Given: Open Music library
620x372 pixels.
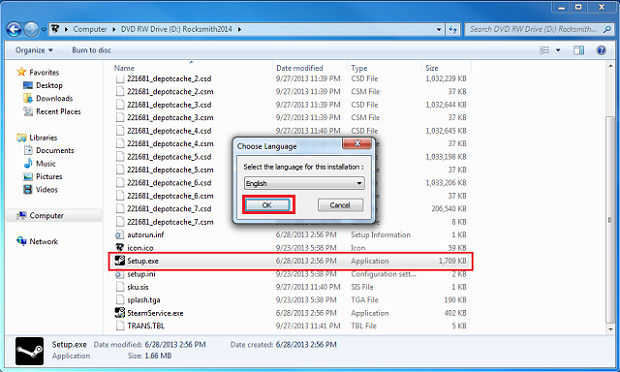Looking at the screenshot, I should click(45, 164).
